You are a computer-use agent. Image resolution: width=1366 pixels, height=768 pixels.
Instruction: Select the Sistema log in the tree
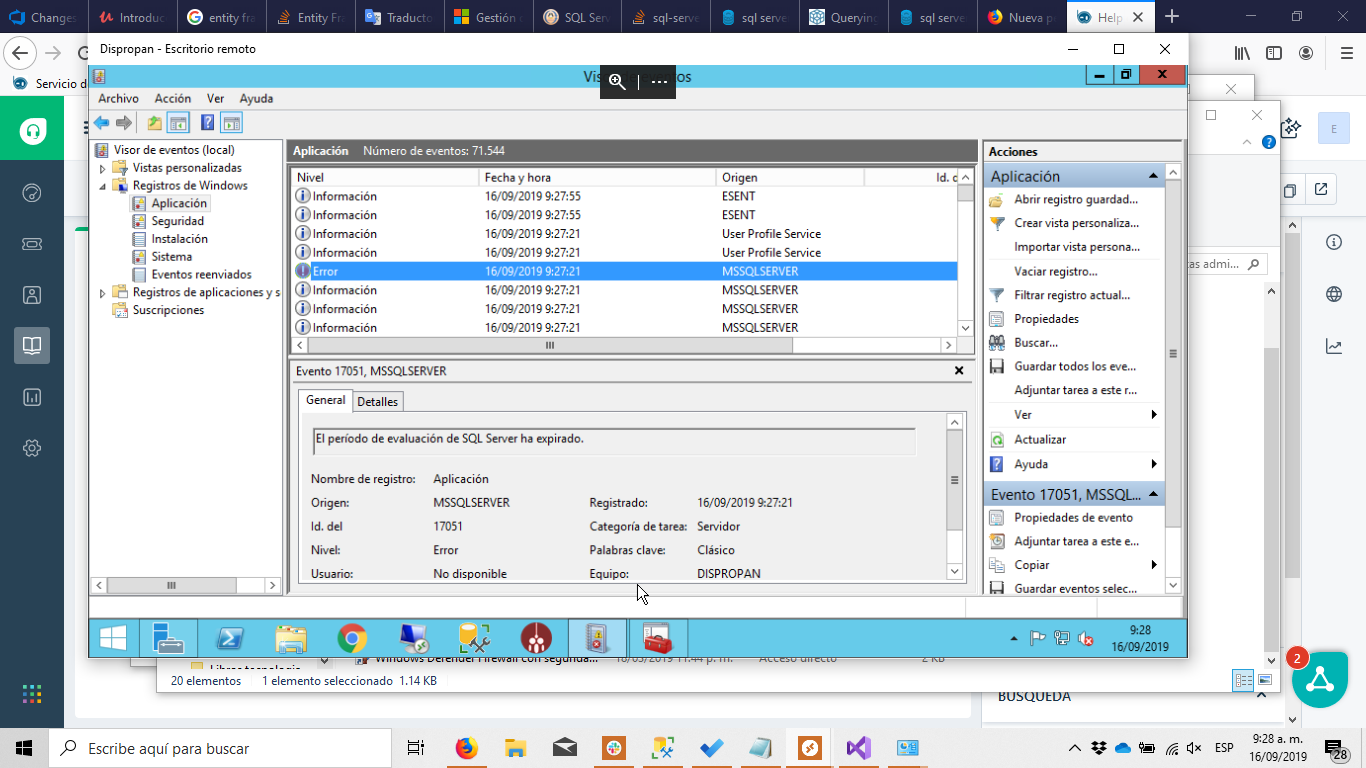[171, 257]
